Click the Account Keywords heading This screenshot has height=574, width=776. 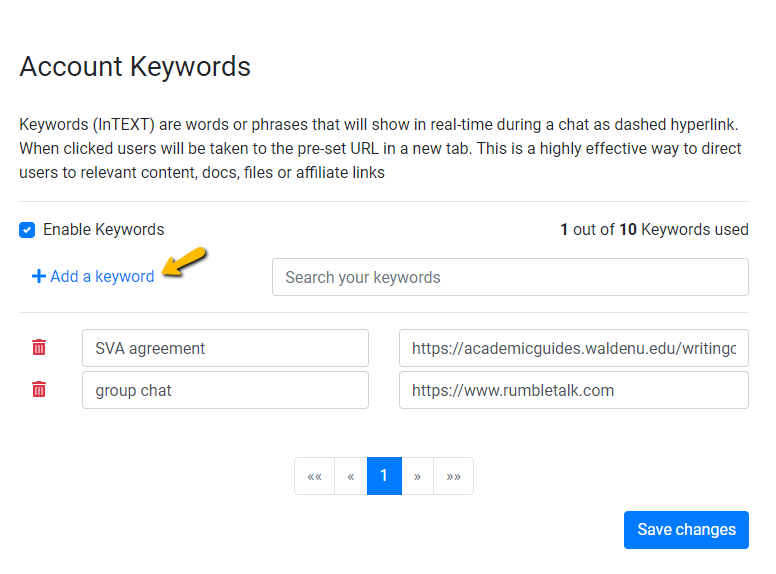(135, 67)
